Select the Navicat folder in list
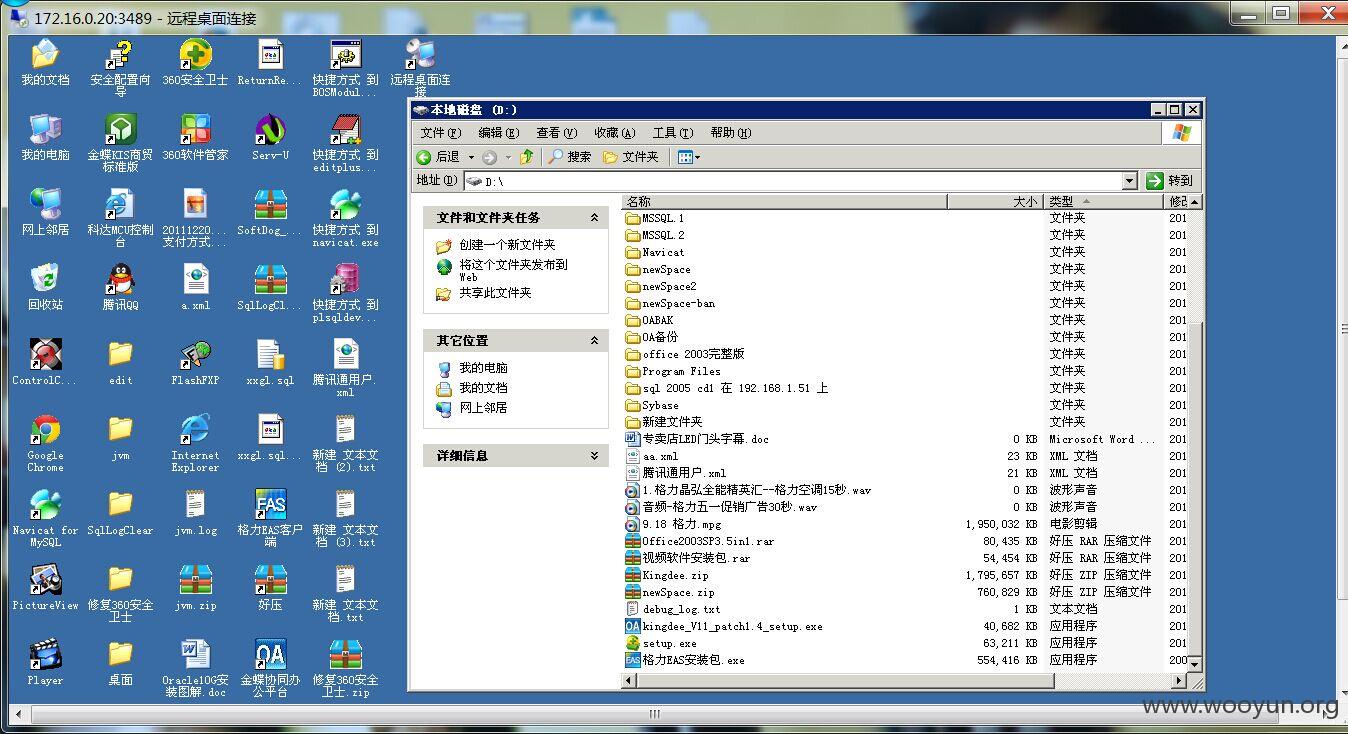The width and height of the screenshot is (1348, 734). click(x=655, y=252)
